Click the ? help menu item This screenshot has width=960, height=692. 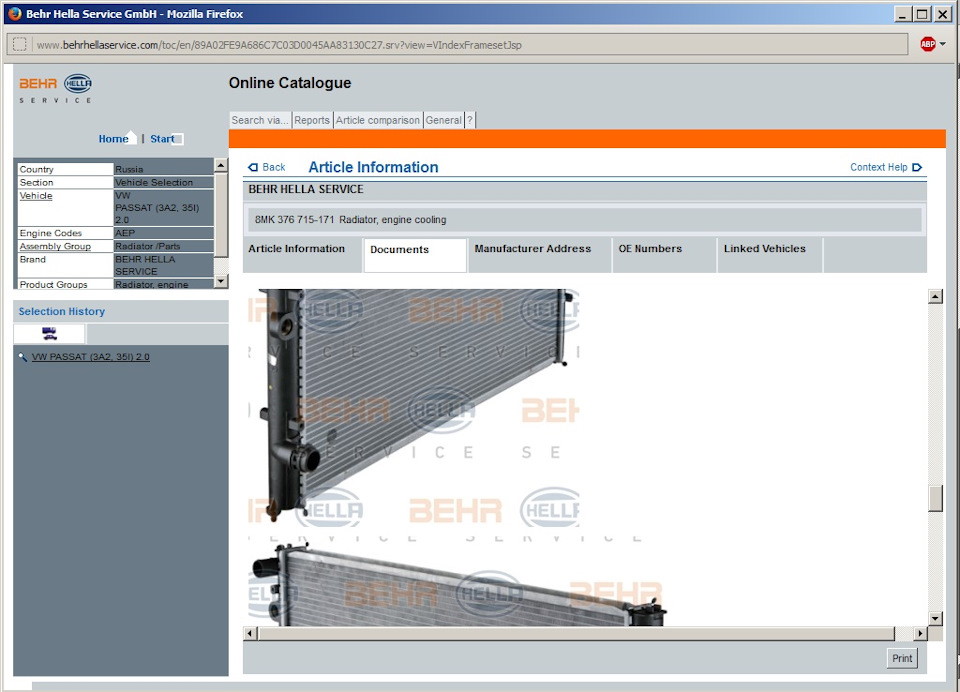pos(470,120)
